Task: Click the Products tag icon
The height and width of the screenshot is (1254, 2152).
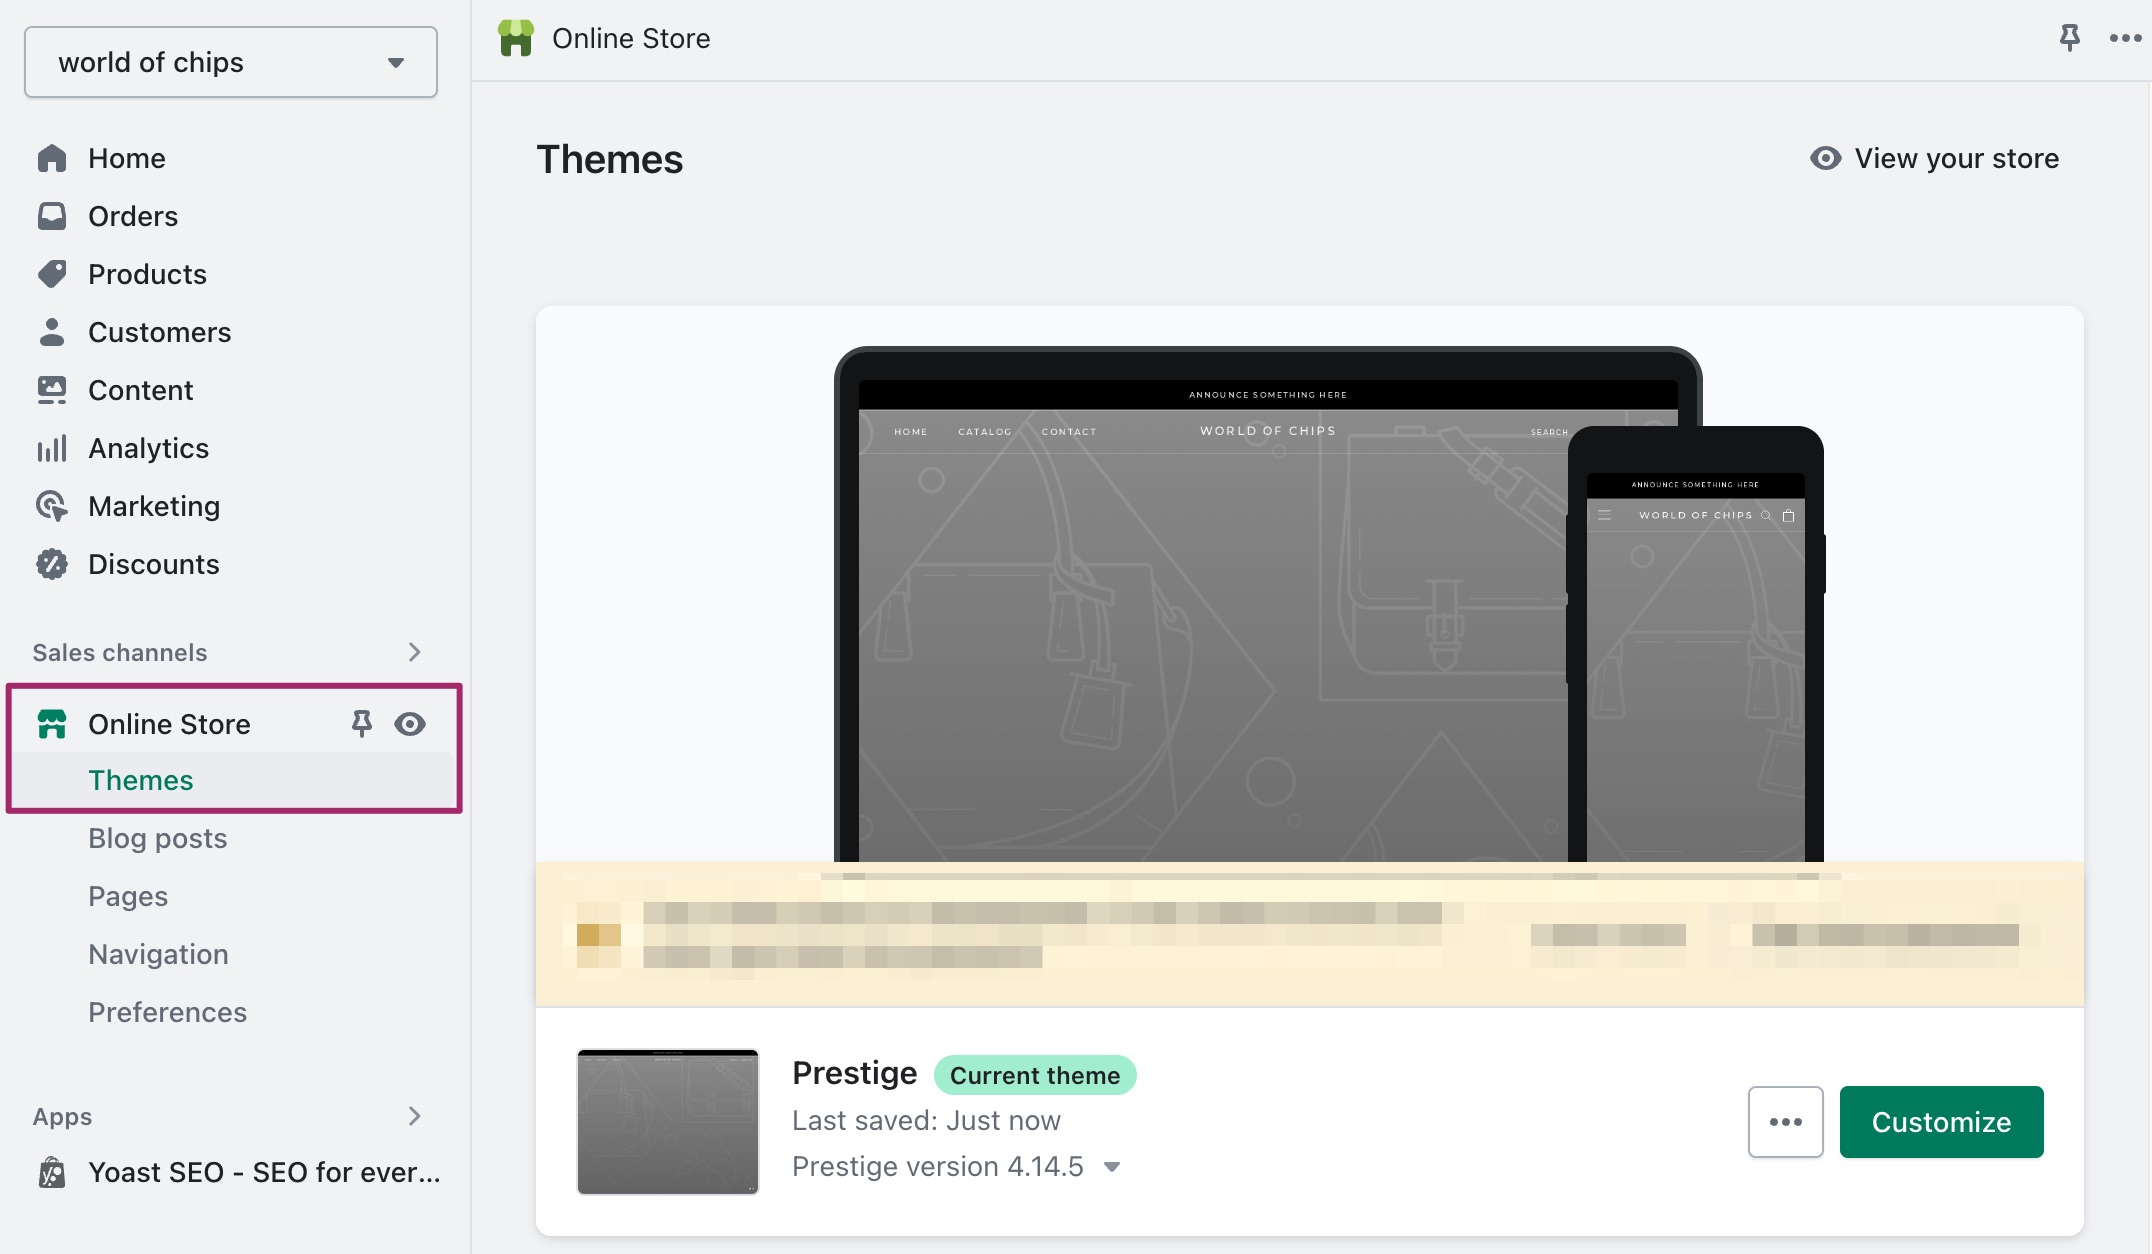Action: (x=51, y=274)
